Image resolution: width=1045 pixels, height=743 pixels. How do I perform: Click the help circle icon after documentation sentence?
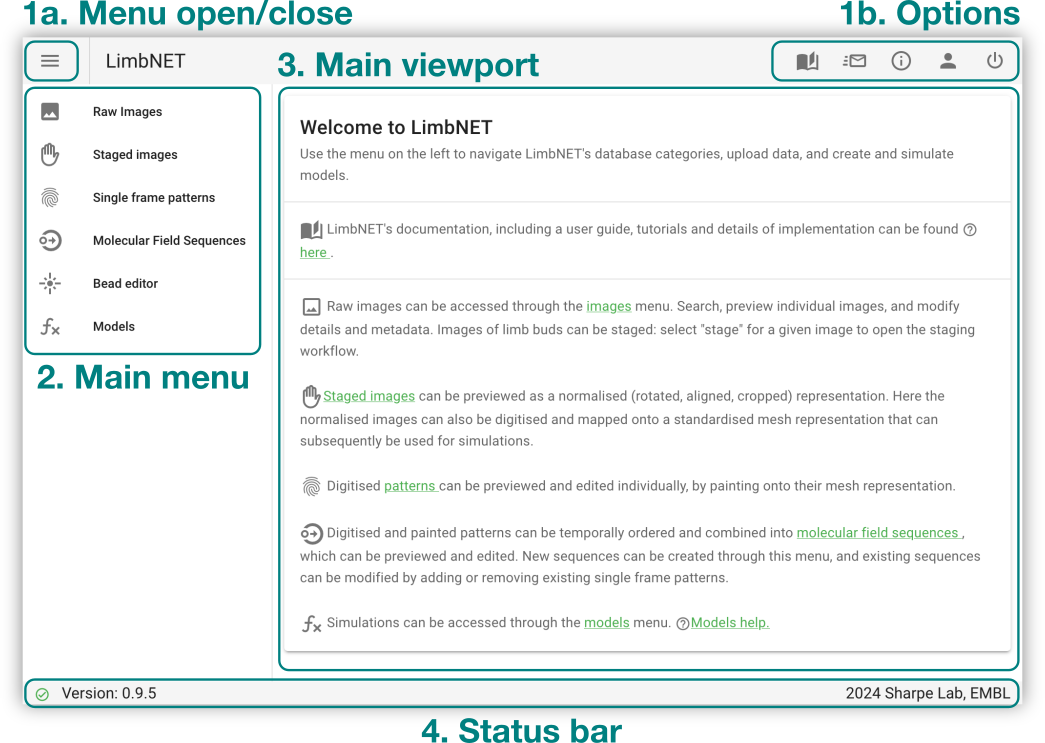970,230
